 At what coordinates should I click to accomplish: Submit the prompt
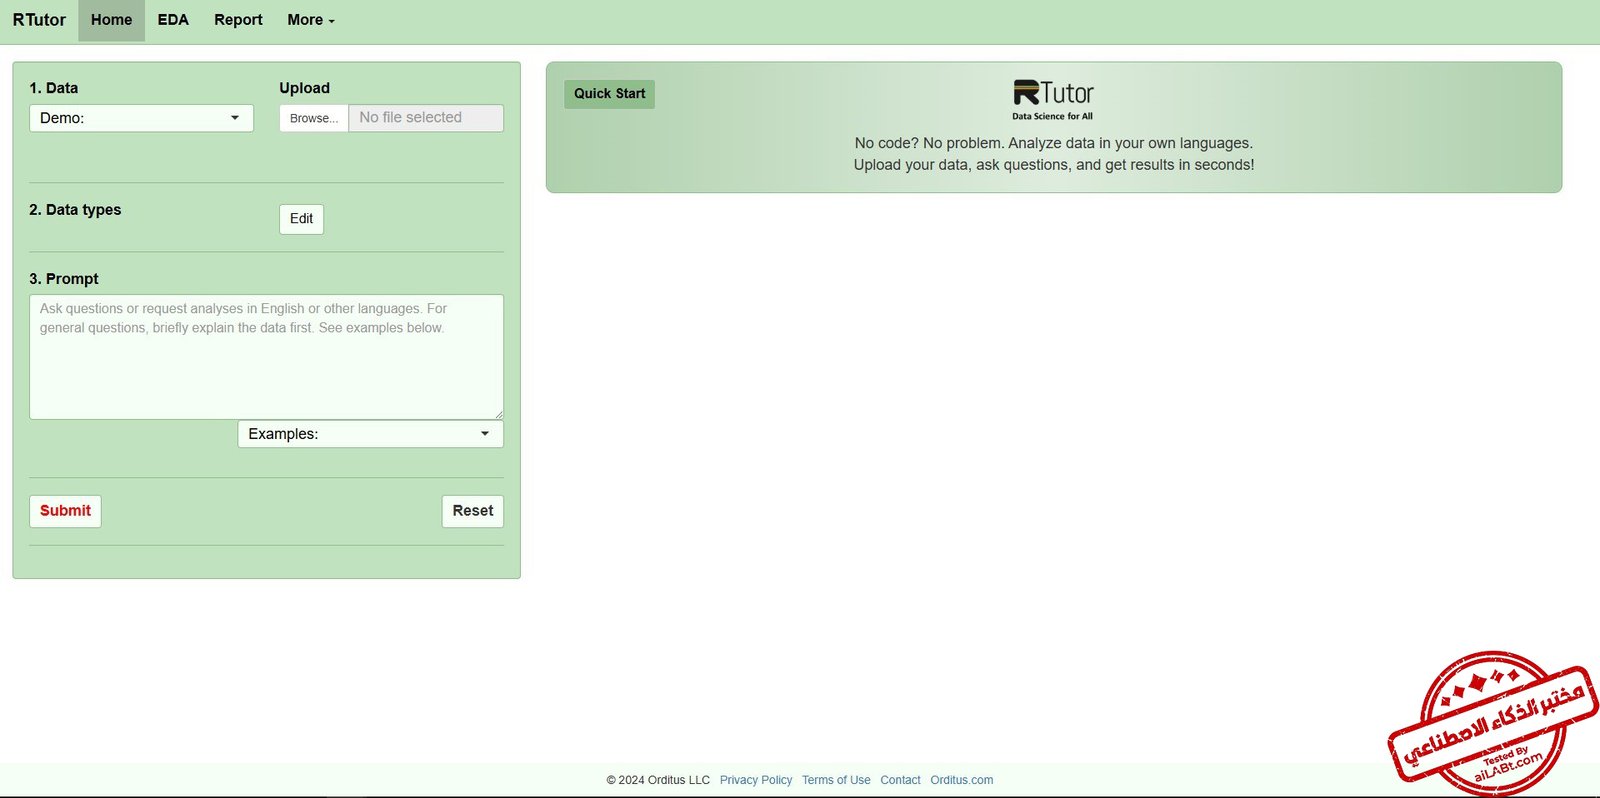[x=65, y=511]
